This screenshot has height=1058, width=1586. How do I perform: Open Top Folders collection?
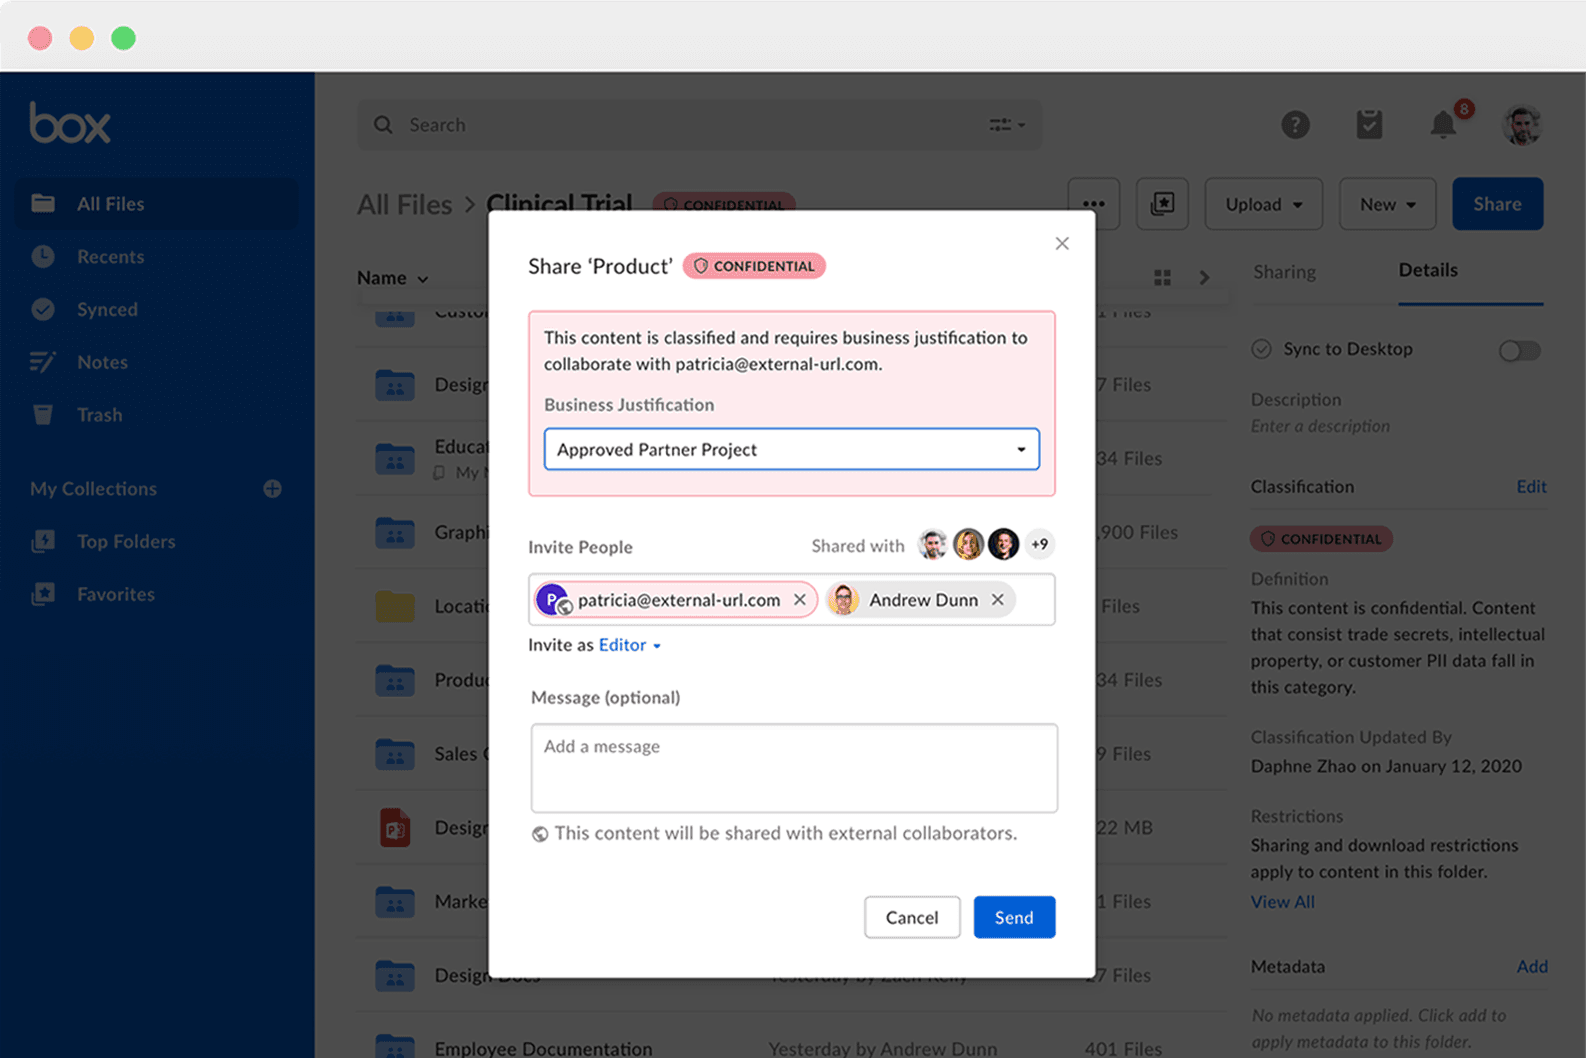coord(126,541)
